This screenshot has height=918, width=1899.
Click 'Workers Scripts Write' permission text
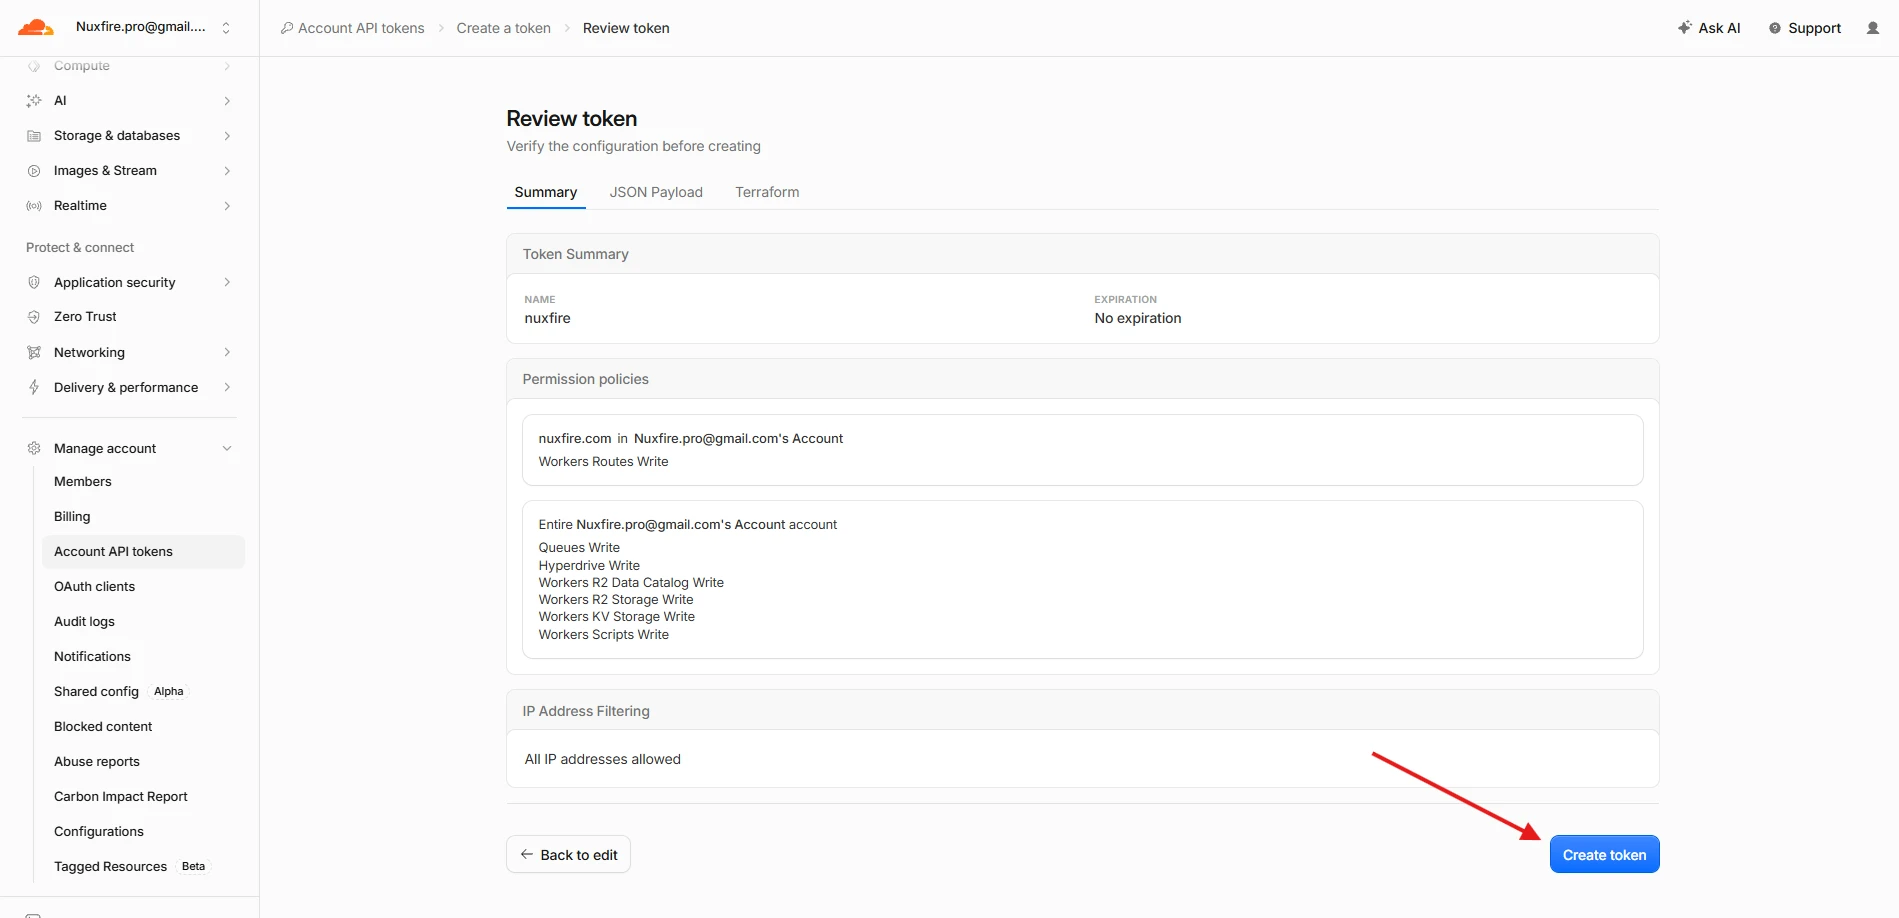604,635
